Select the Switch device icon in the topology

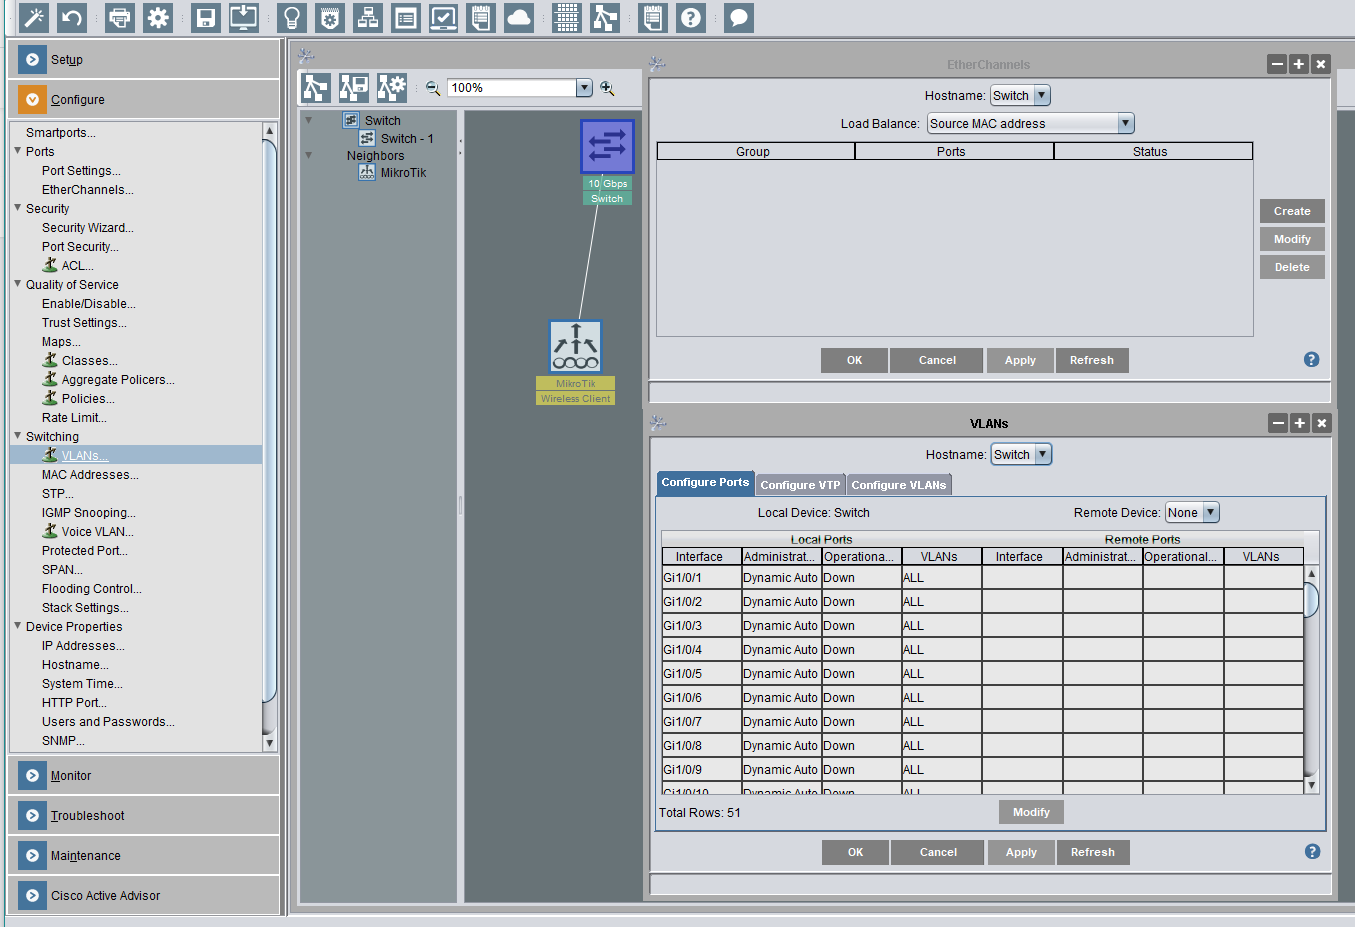[607, 147]
